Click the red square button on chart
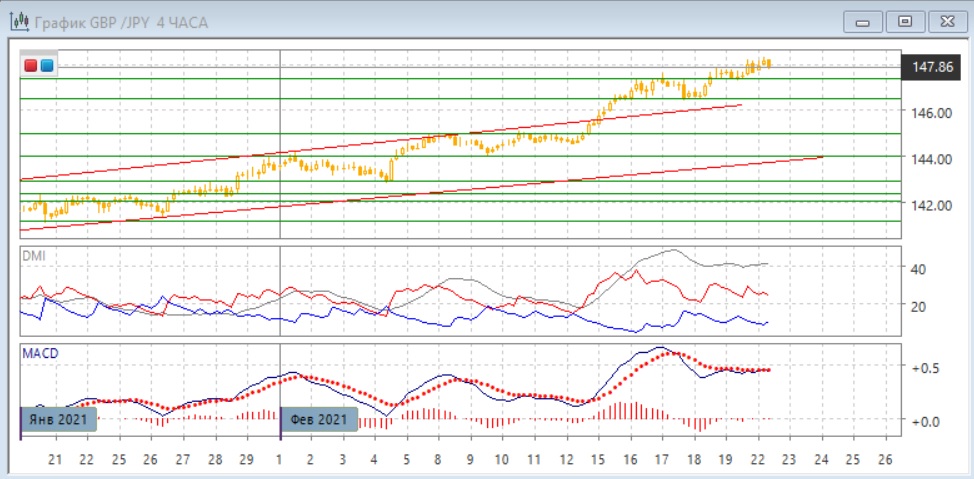 click(x=31, y=66)
